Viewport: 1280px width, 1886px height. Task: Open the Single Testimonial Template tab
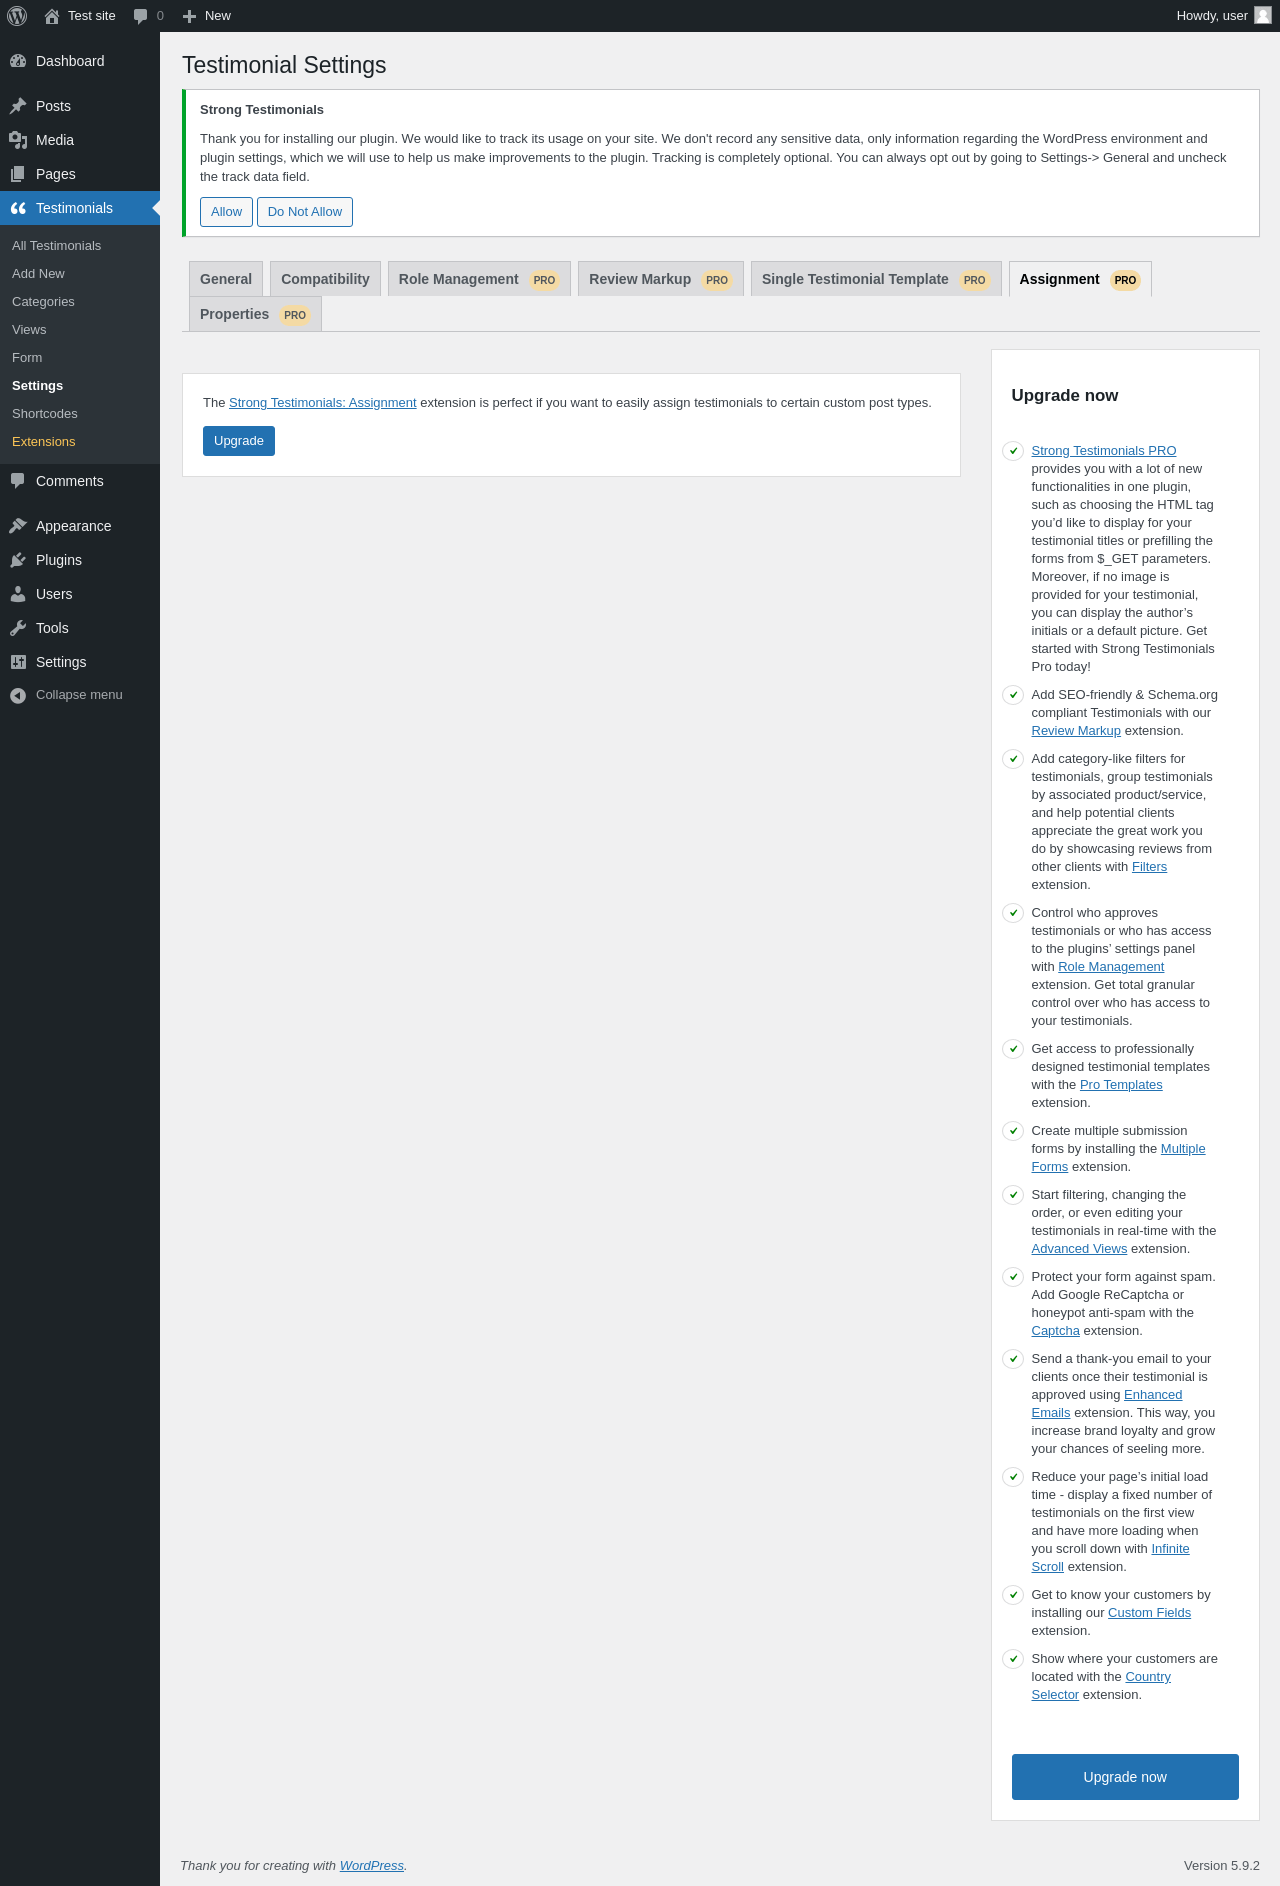pos(876,279)
